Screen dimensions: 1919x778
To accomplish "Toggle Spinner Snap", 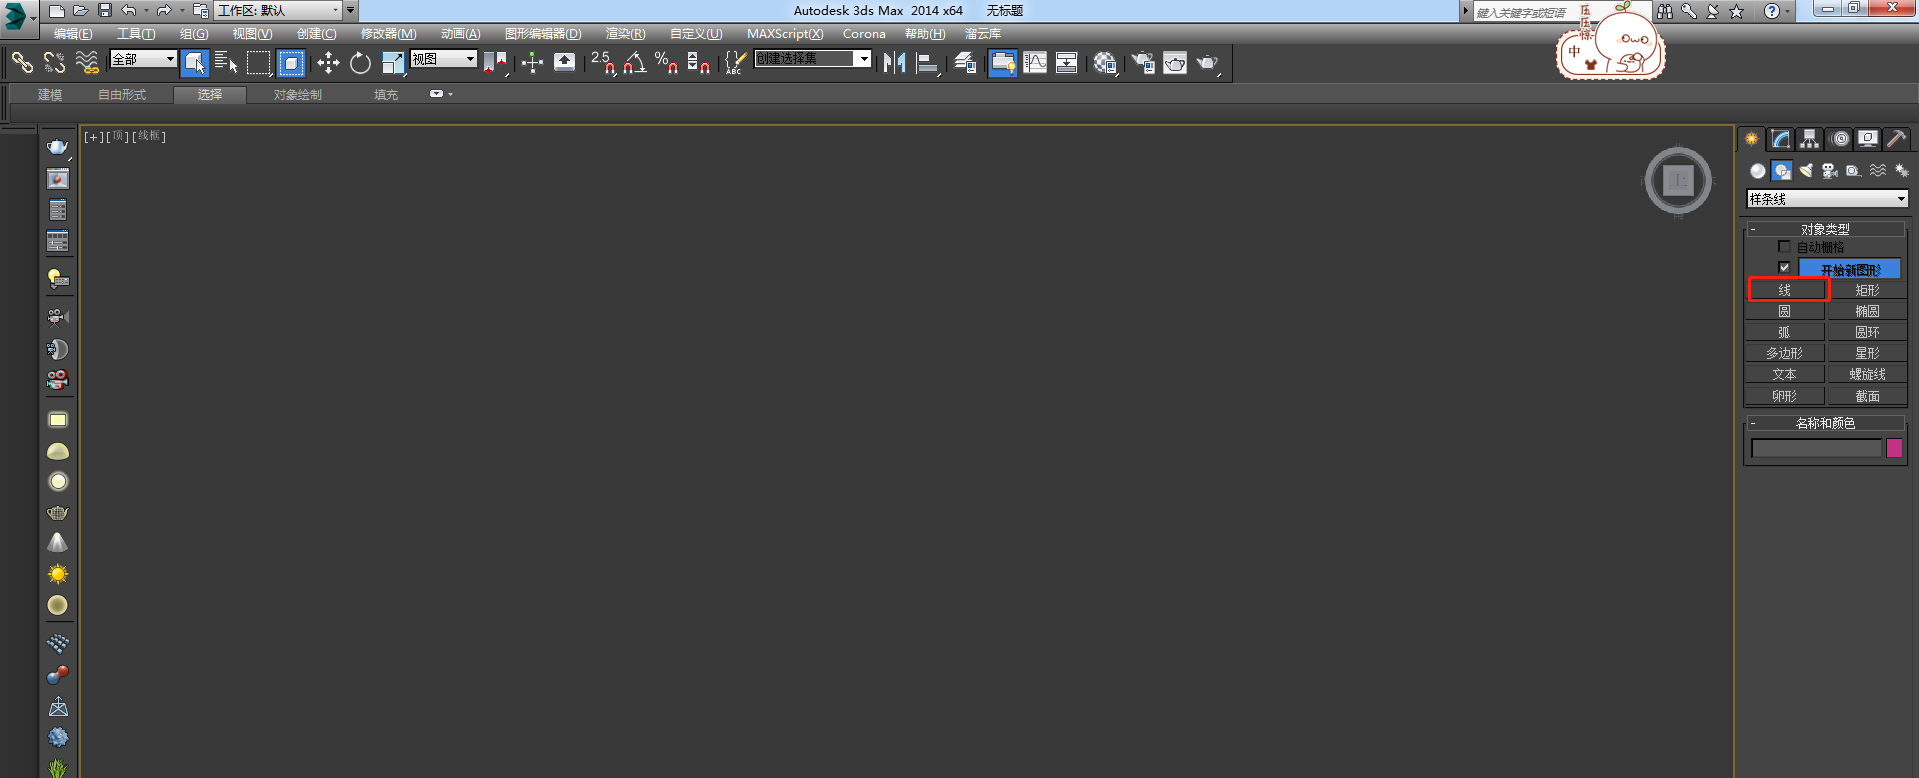I will (699, 63).
